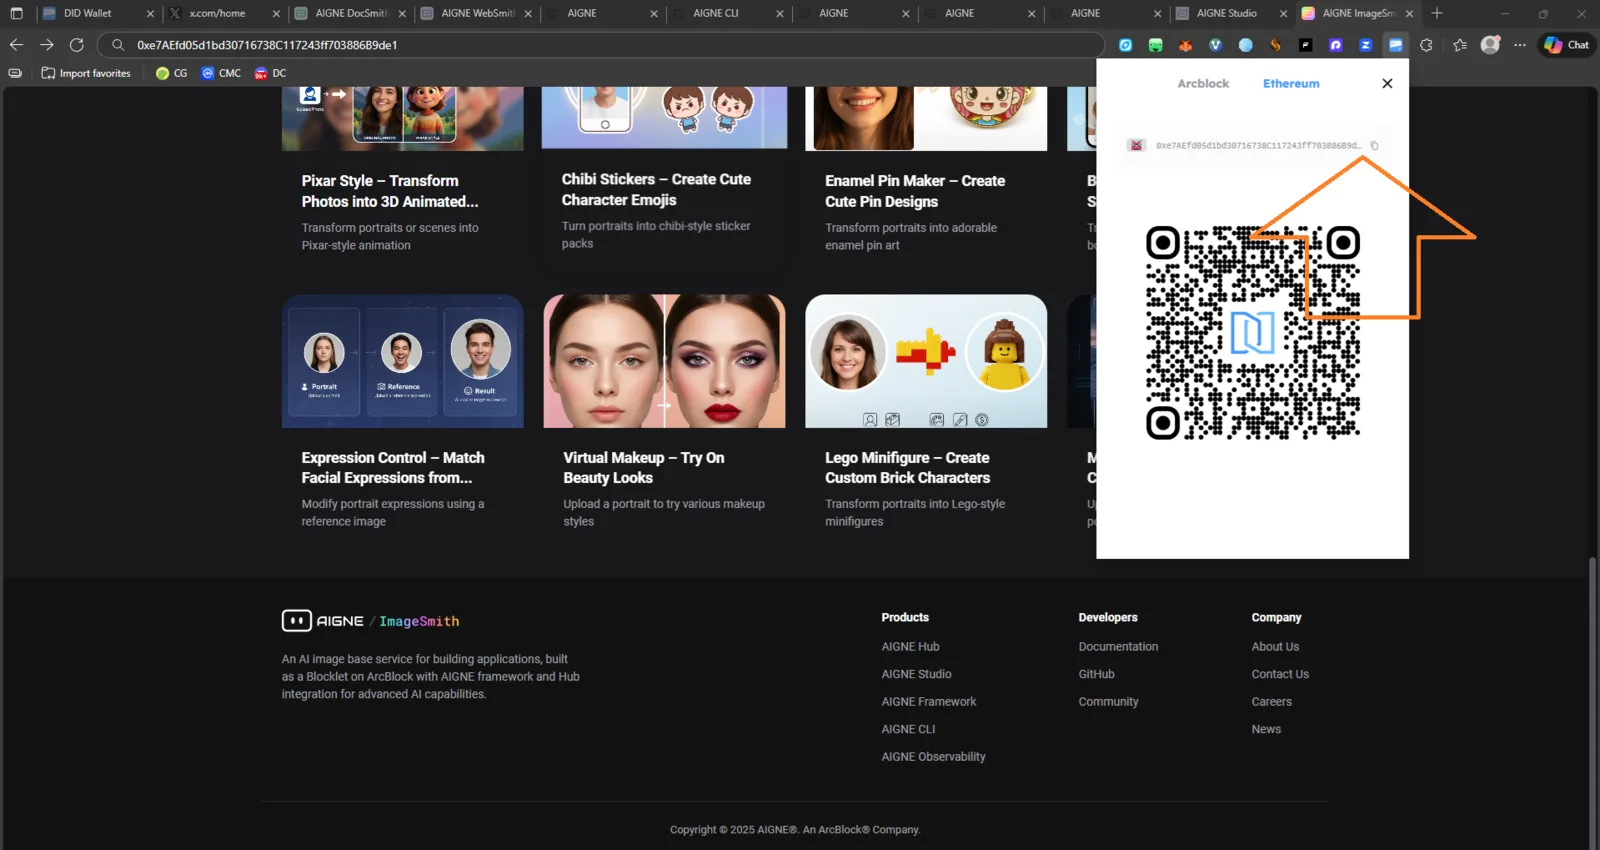Select the Ethereum tab in wallet popup
This screenshot has height=850, width=1600.
point(1291,84)
